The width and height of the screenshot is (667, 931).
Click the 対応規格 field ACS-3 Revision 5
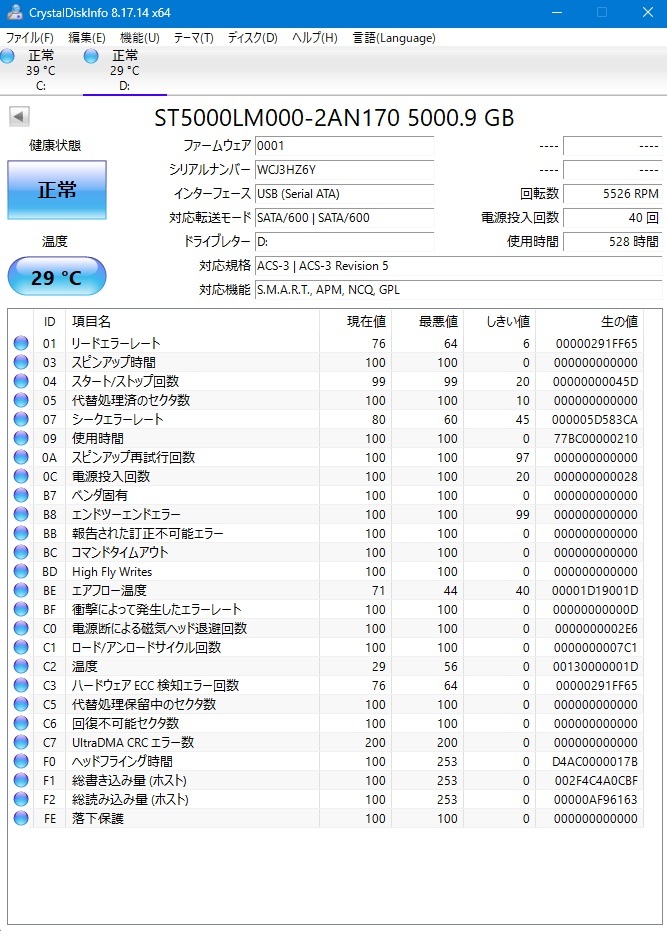459,266
